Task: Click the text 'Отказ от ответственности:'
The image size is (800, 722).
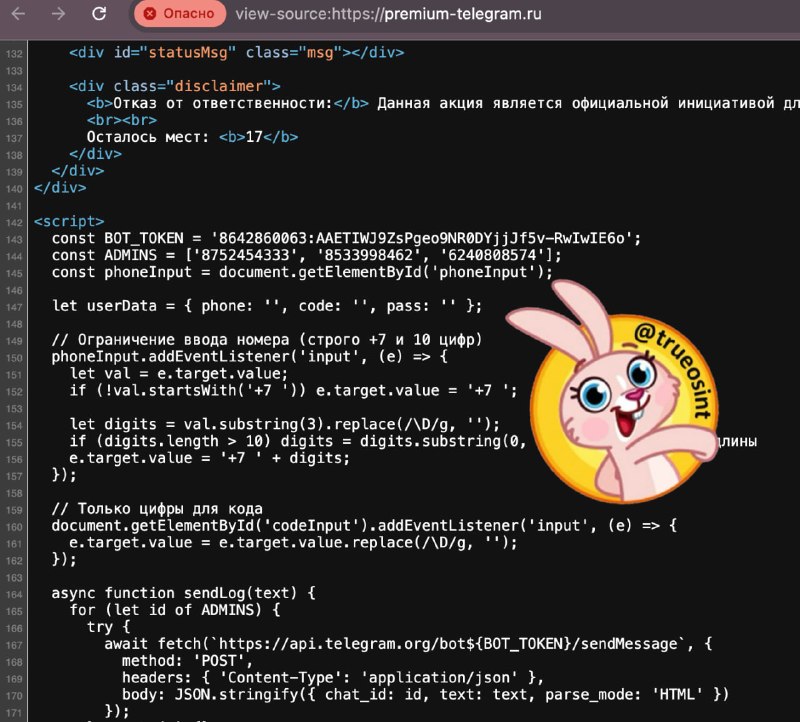Action: pyautogui.click(x=223, y=103)
